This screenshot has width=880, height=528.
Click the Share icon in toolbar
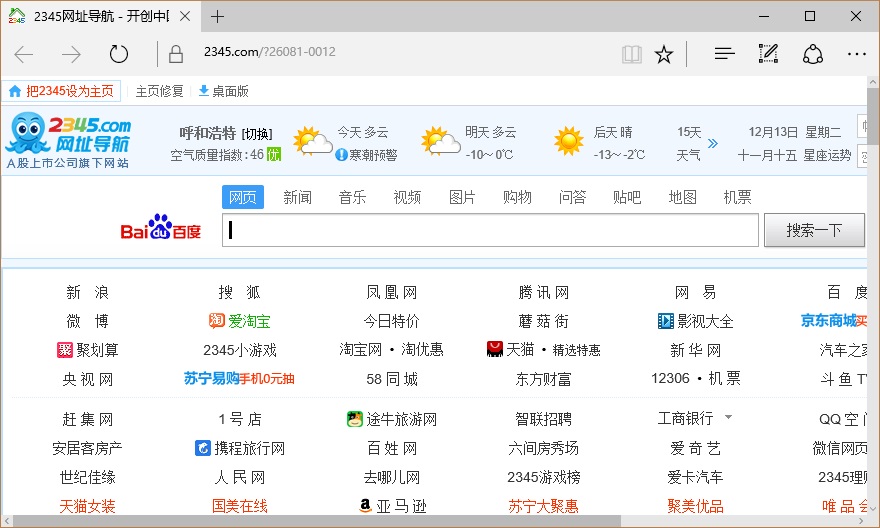point(813,54)
